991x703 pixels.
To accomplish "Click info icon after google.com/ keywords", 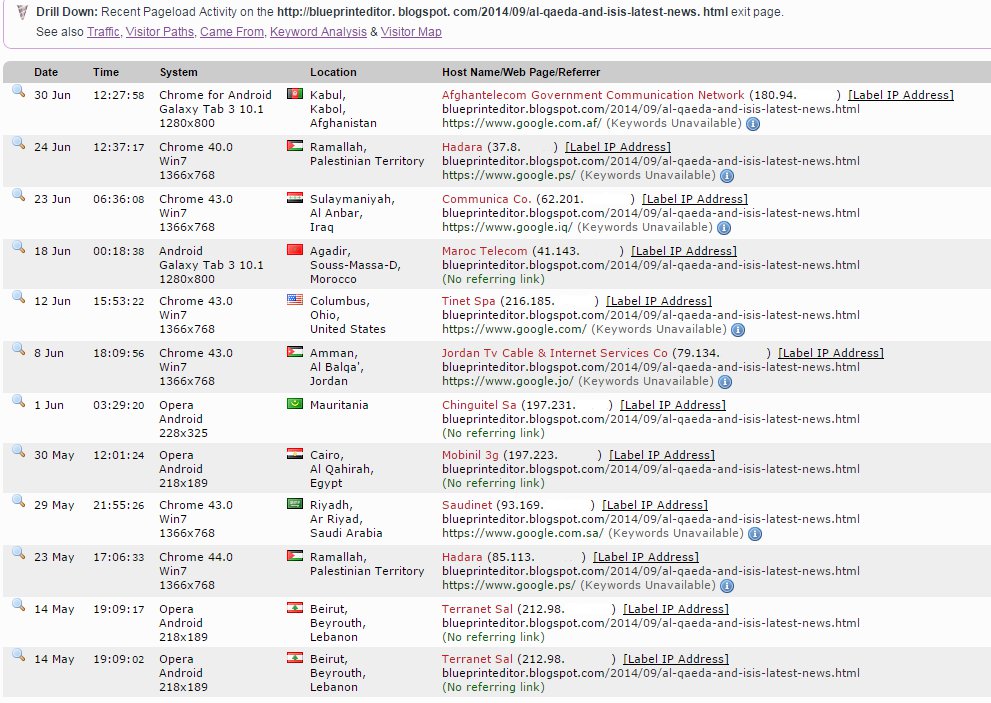I will point(738,329).
